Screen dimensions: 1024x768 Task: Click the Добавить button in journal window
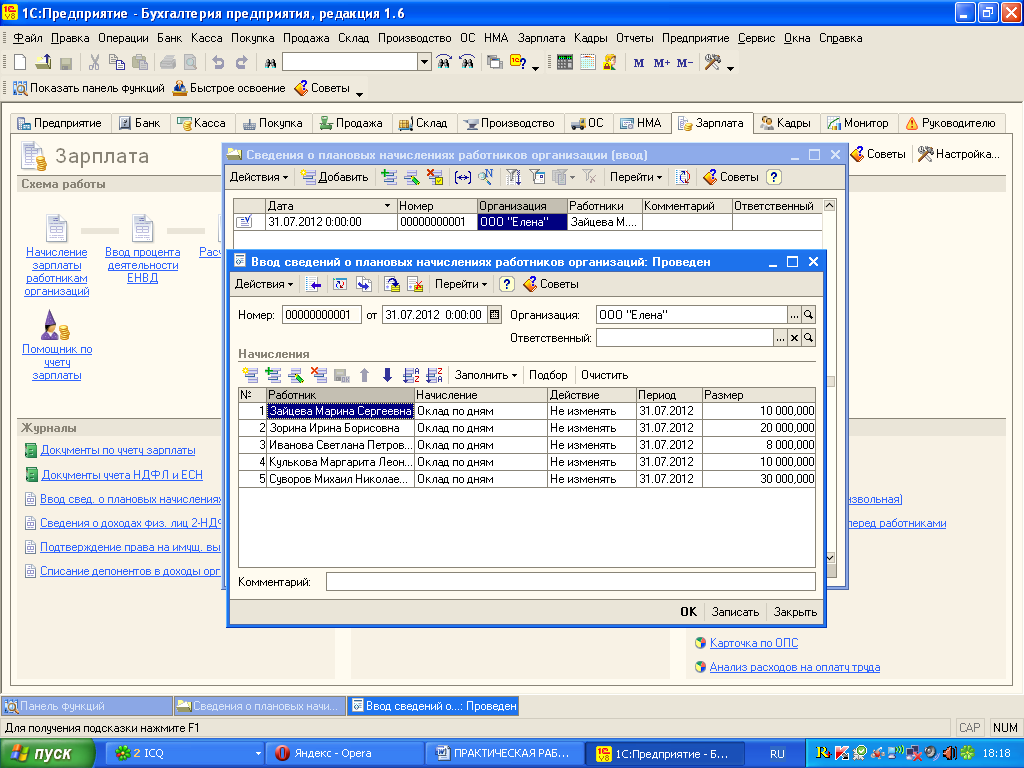334,177
